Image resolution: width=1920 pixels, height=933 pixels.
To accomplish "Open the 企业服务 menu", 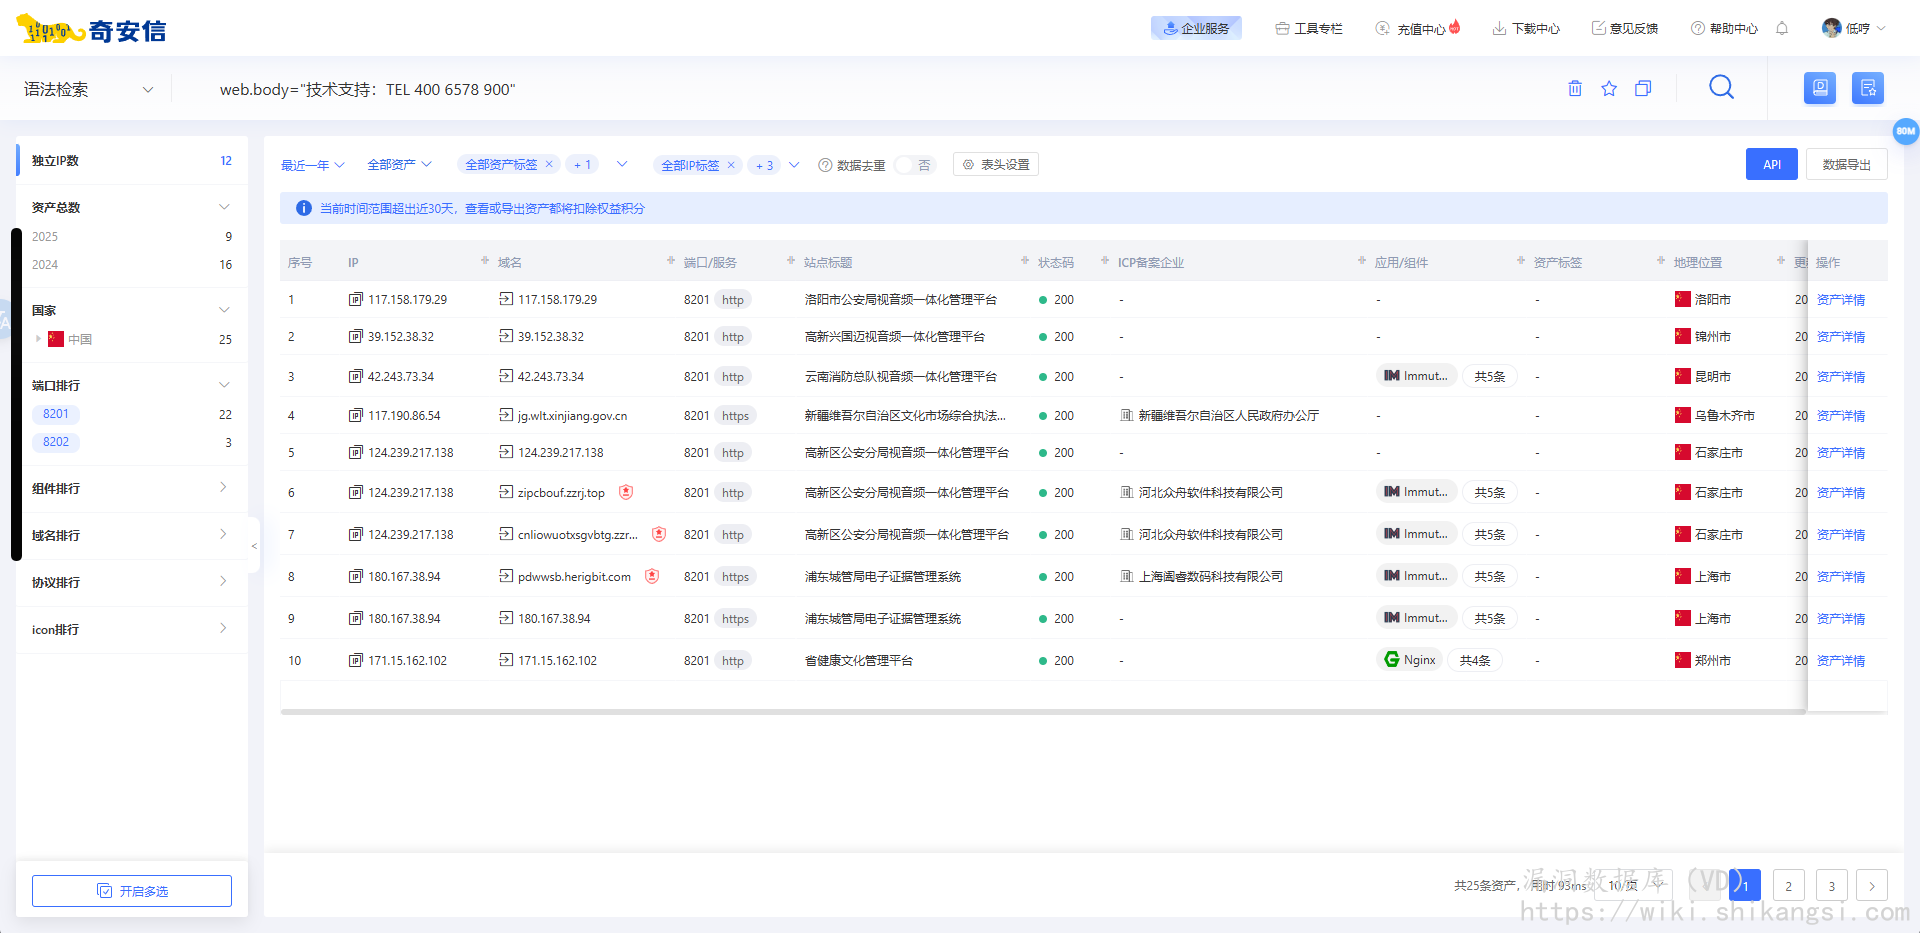I will click(1196, 28).
